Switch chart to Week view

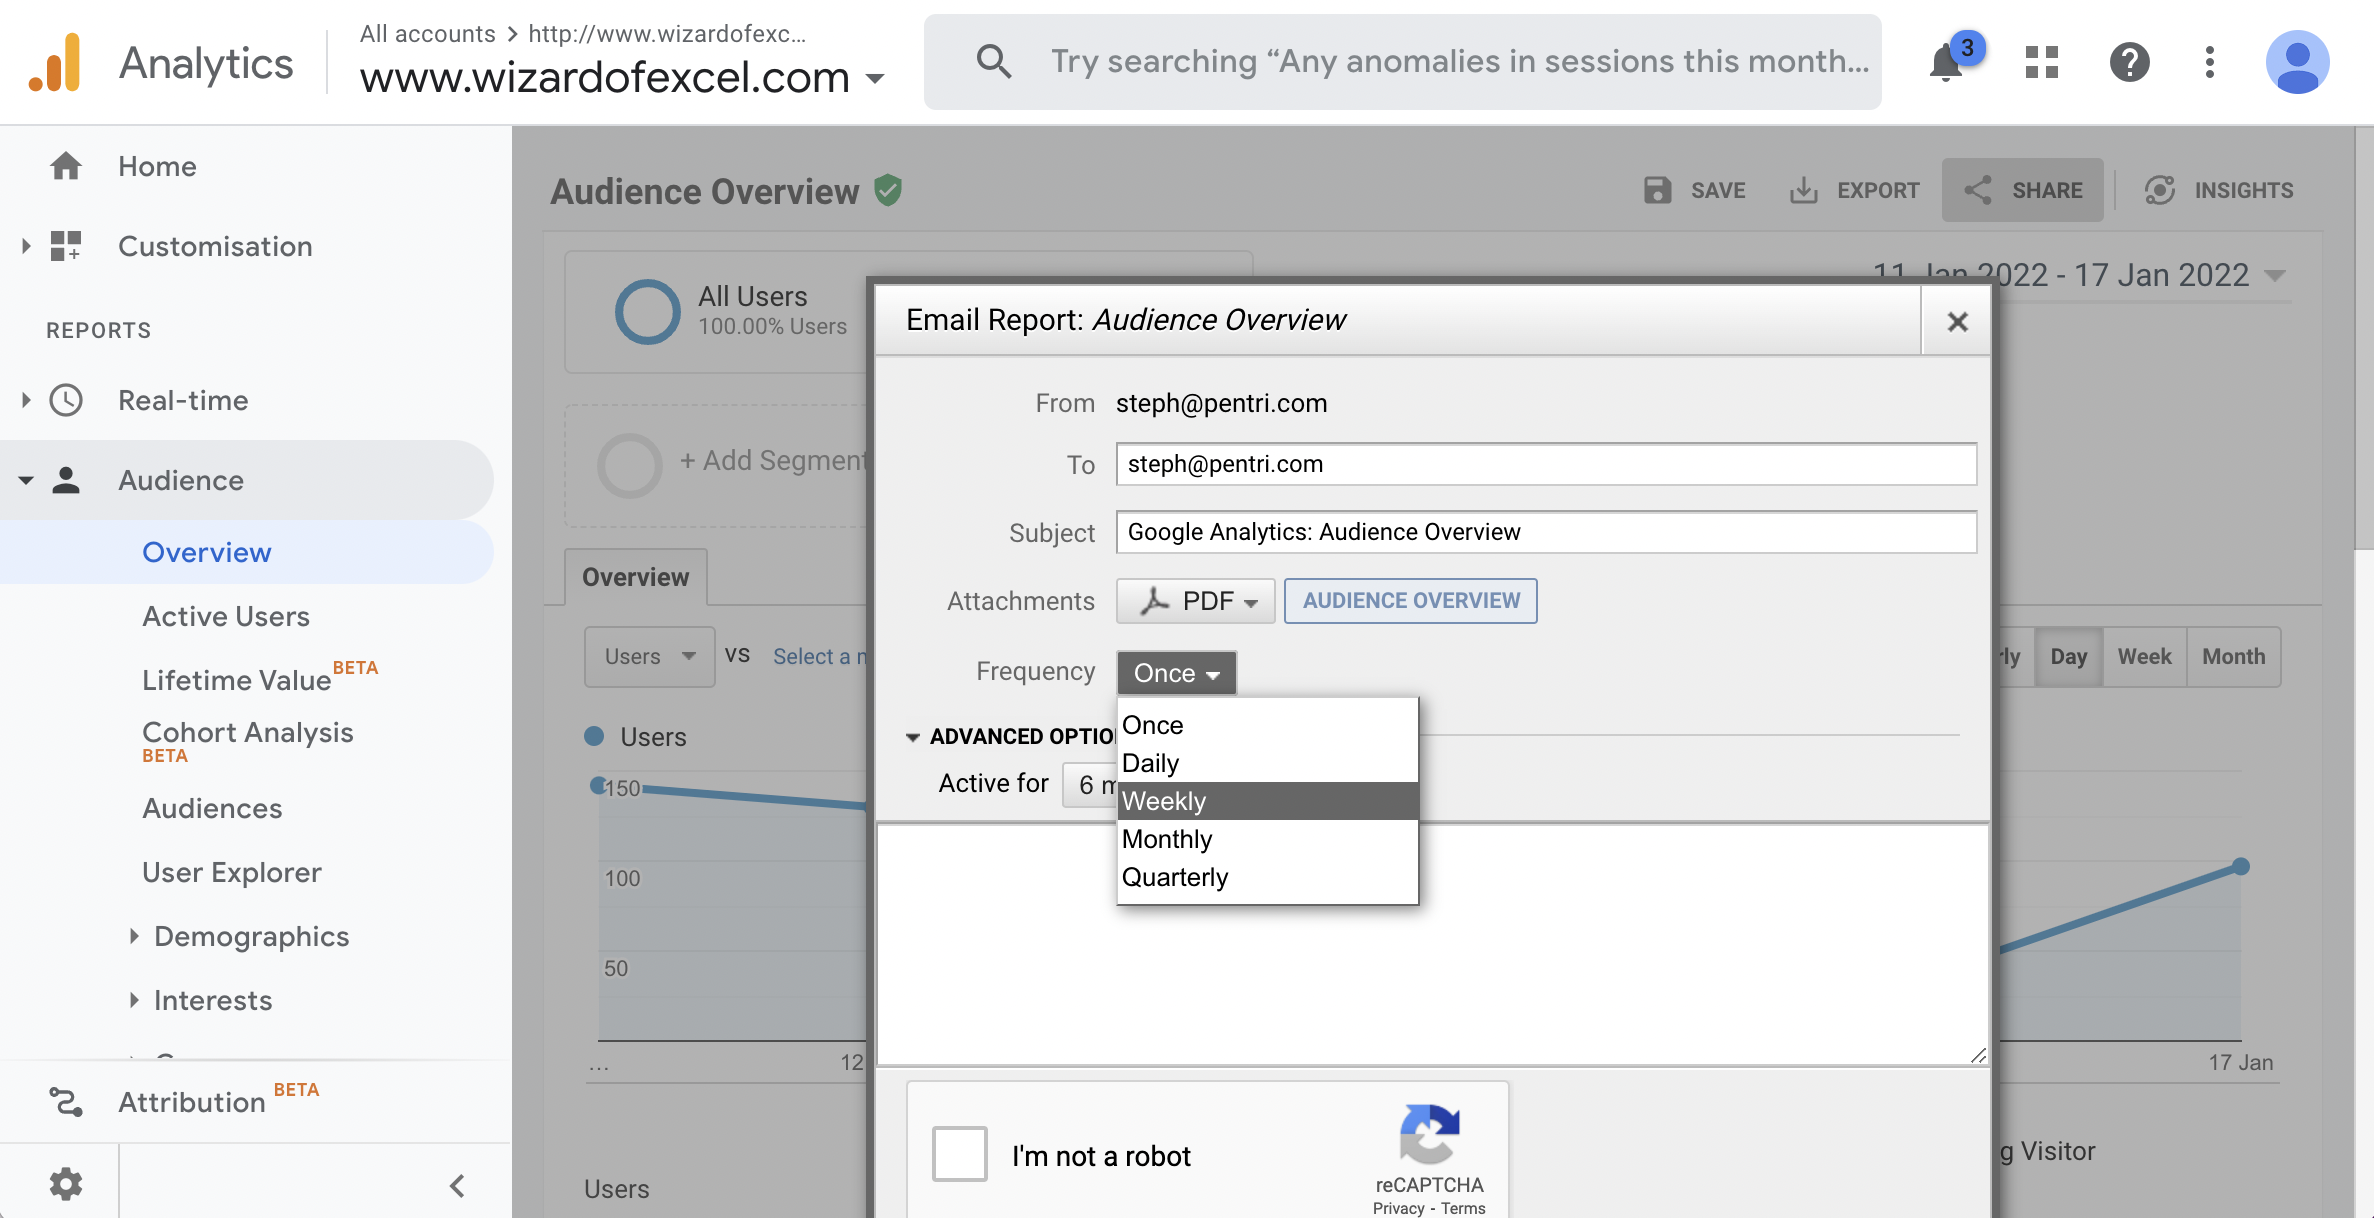pyautogui.click(x=2144, y=657)
